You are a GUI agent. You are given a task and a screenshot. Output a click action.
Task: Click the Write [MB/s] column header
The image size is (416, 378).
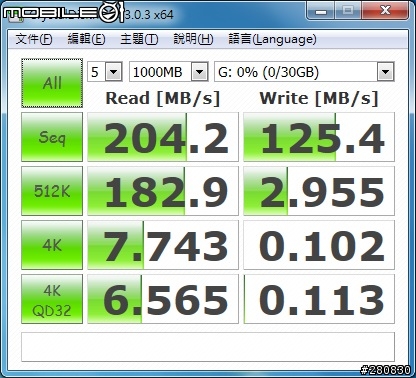319,98
